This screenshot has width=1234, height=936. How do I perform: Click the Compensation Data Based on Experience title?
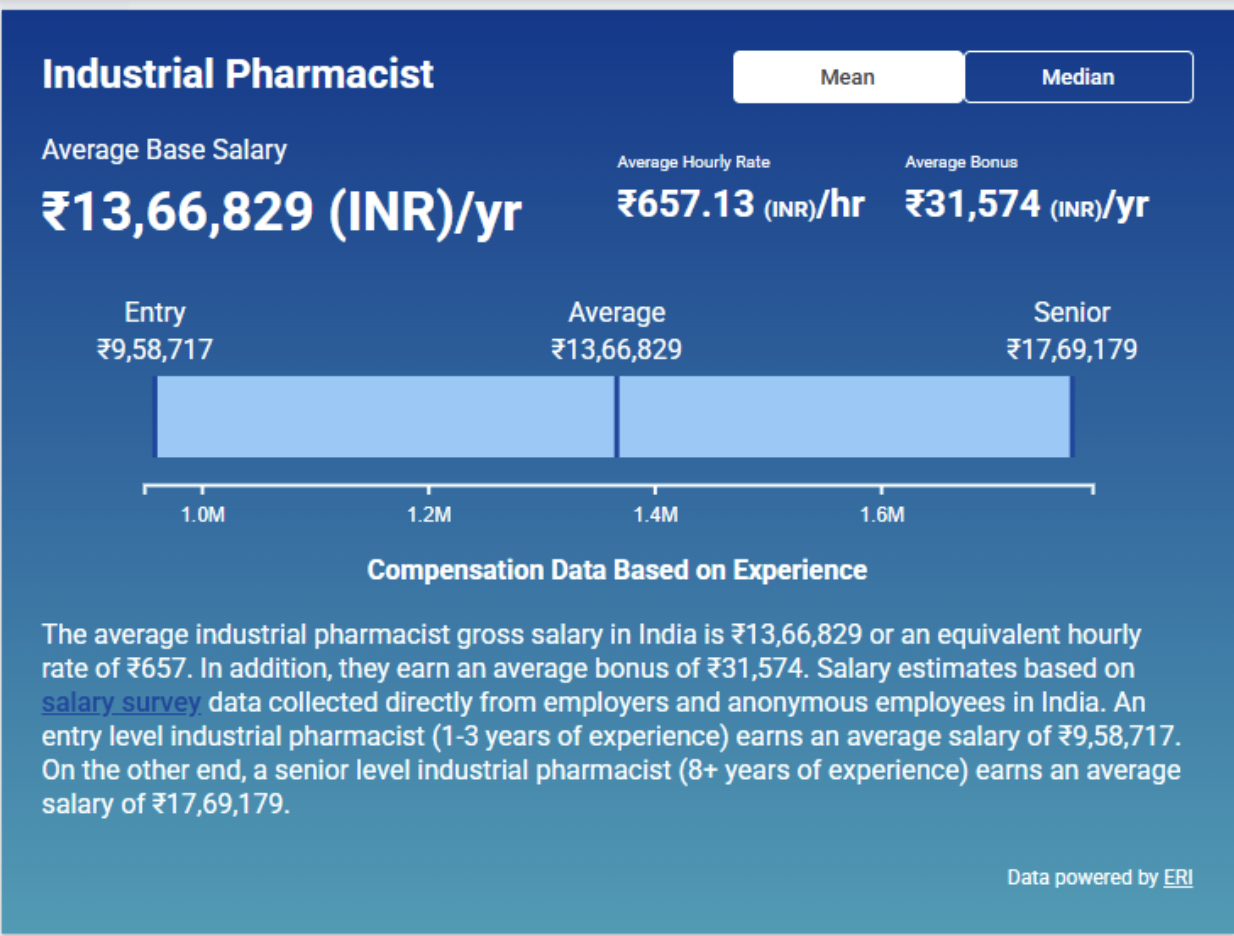point(616,570)
